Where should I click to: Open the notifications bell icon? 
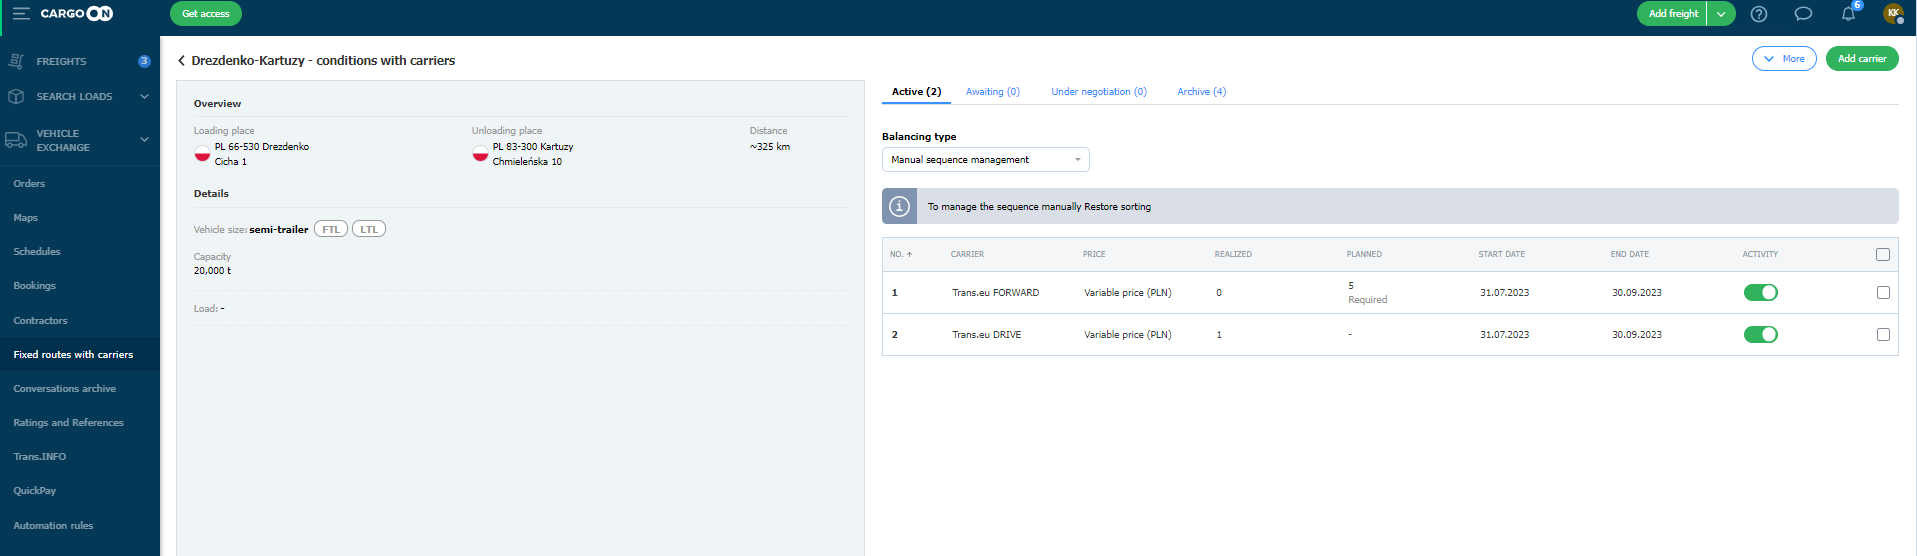click(1848, 14)
